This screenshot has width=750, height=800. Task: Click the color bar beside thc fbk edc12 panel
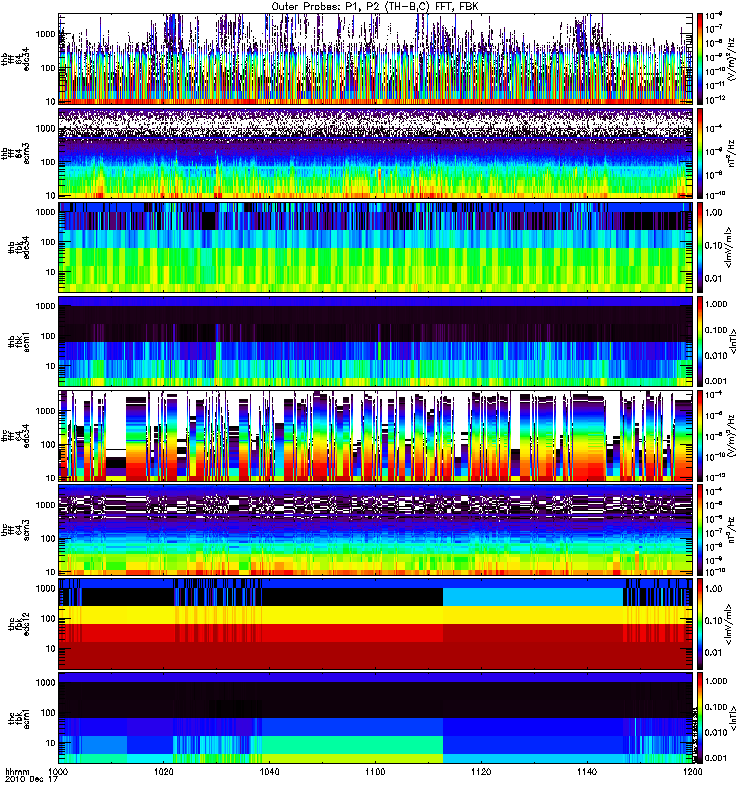[700, 623]
